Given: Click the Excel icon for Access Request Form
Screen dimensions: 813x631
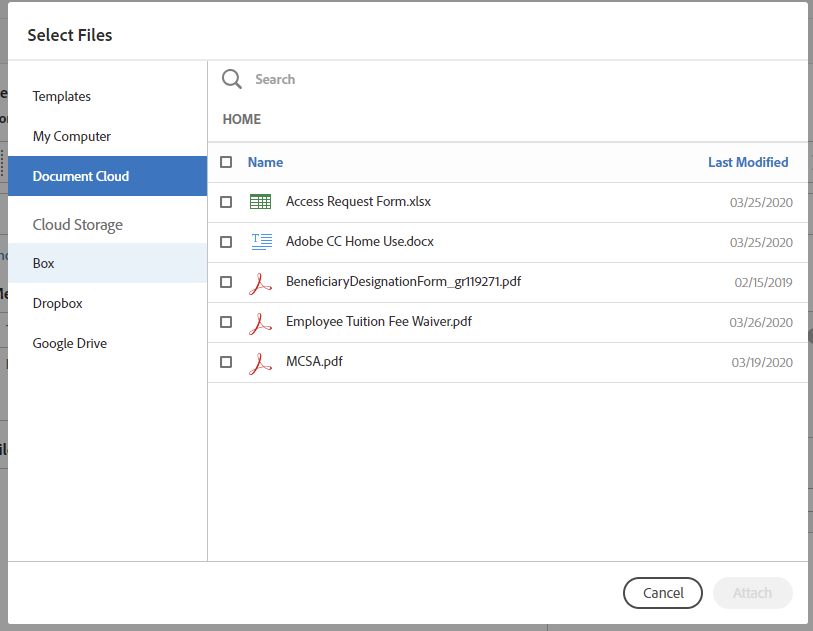Looking at the screenshot, I should [260, 202].
